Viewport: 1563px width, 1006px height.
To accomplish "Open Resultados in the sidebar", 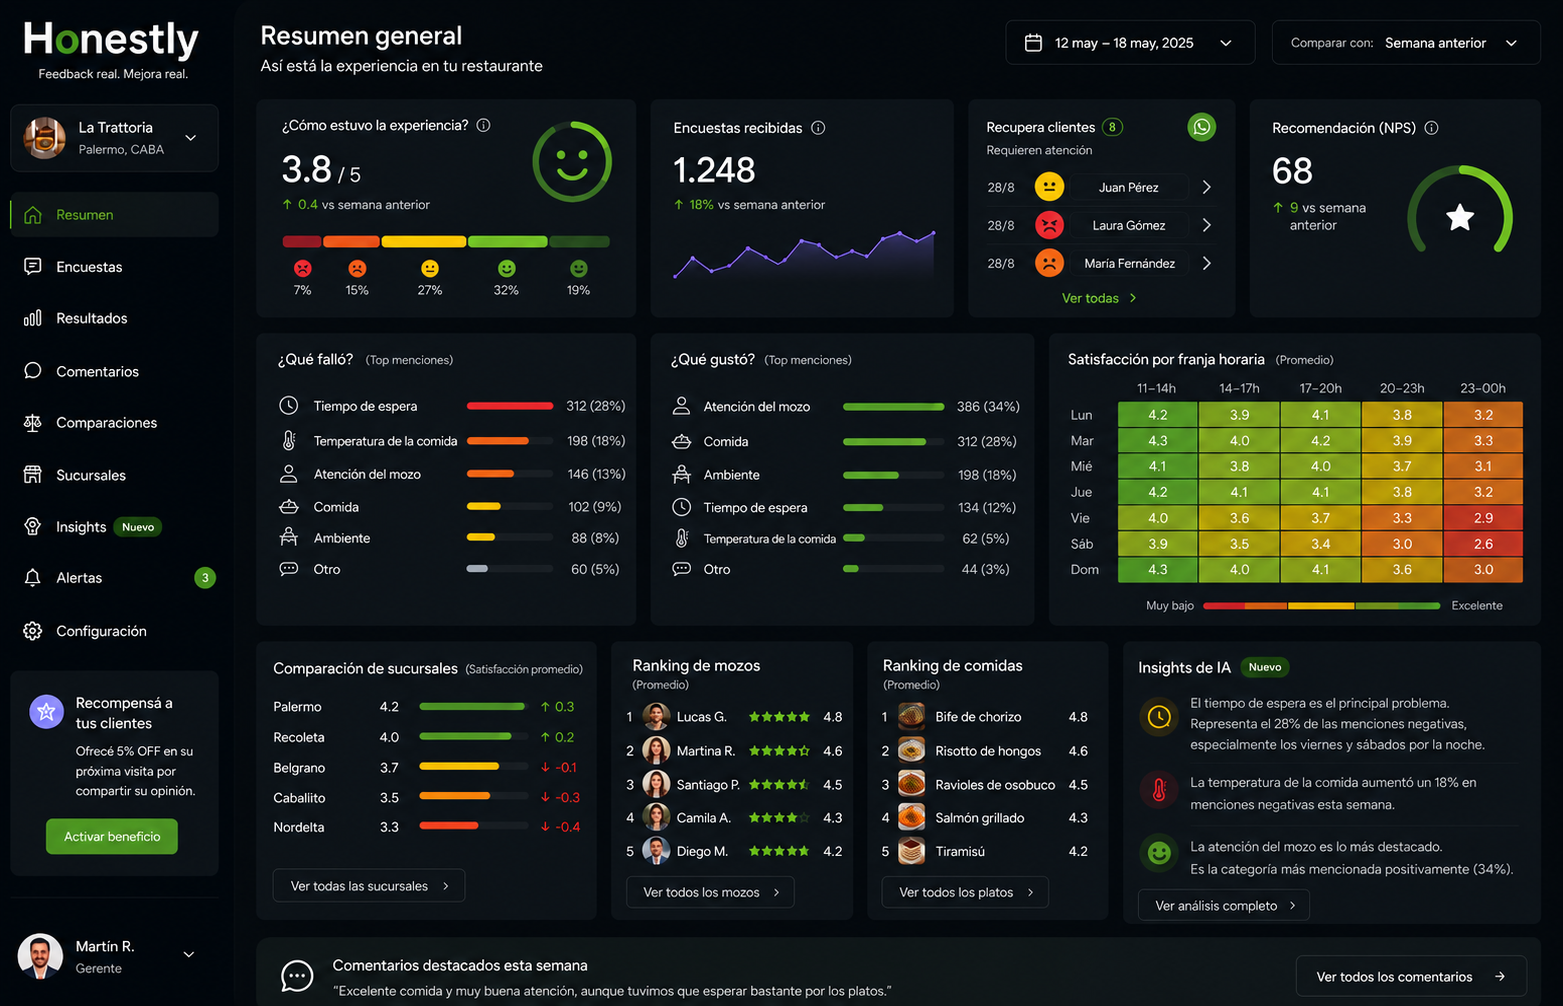I will click(x=114, y=318).
